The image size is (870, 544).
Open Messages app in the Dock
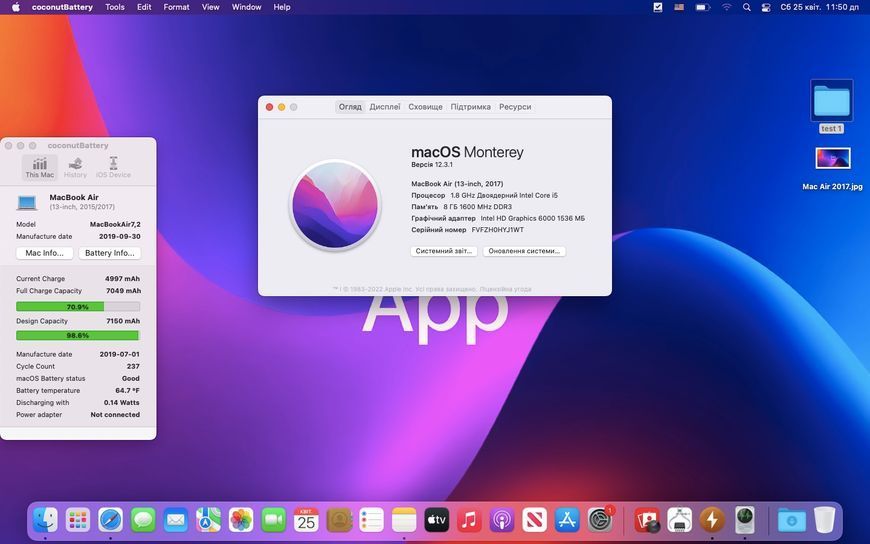tap(143, 520)
